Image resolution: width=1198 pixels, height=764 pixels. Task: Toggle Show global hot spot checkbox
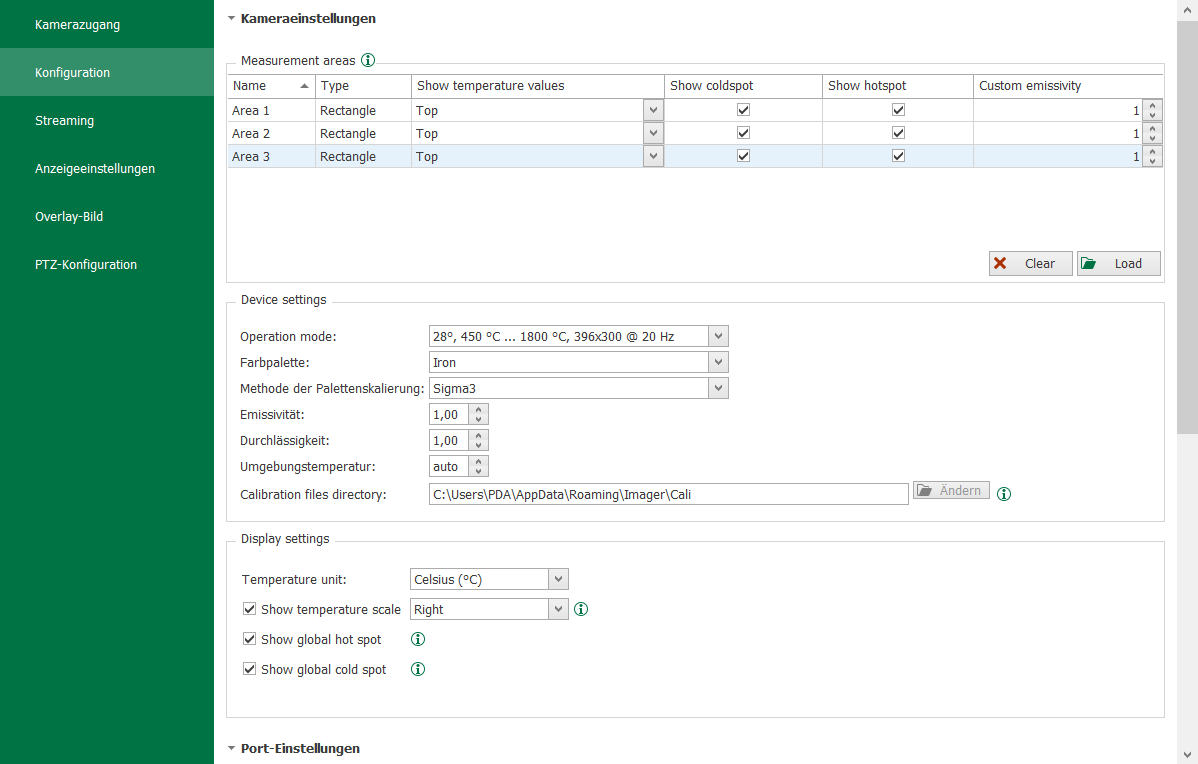(x=249, y=639)
